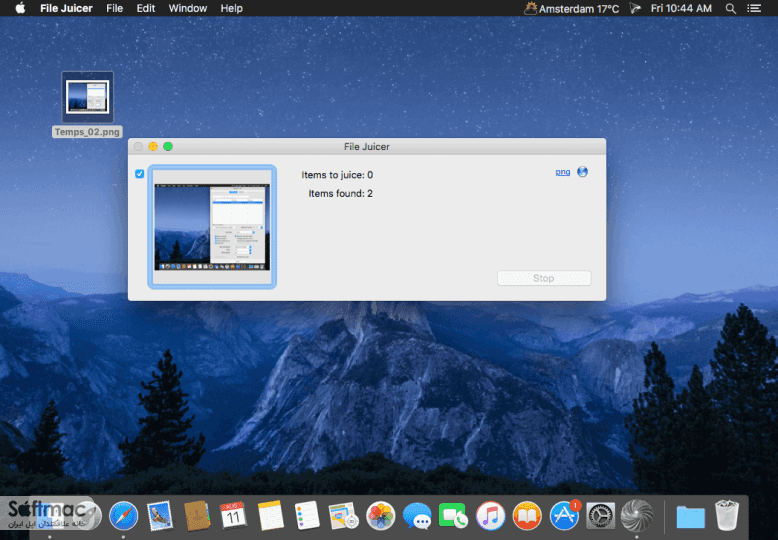Open Spotlight search magnifier
This screenshot has width=778, height=540.
pyautogui.click(x=730, y=8)
